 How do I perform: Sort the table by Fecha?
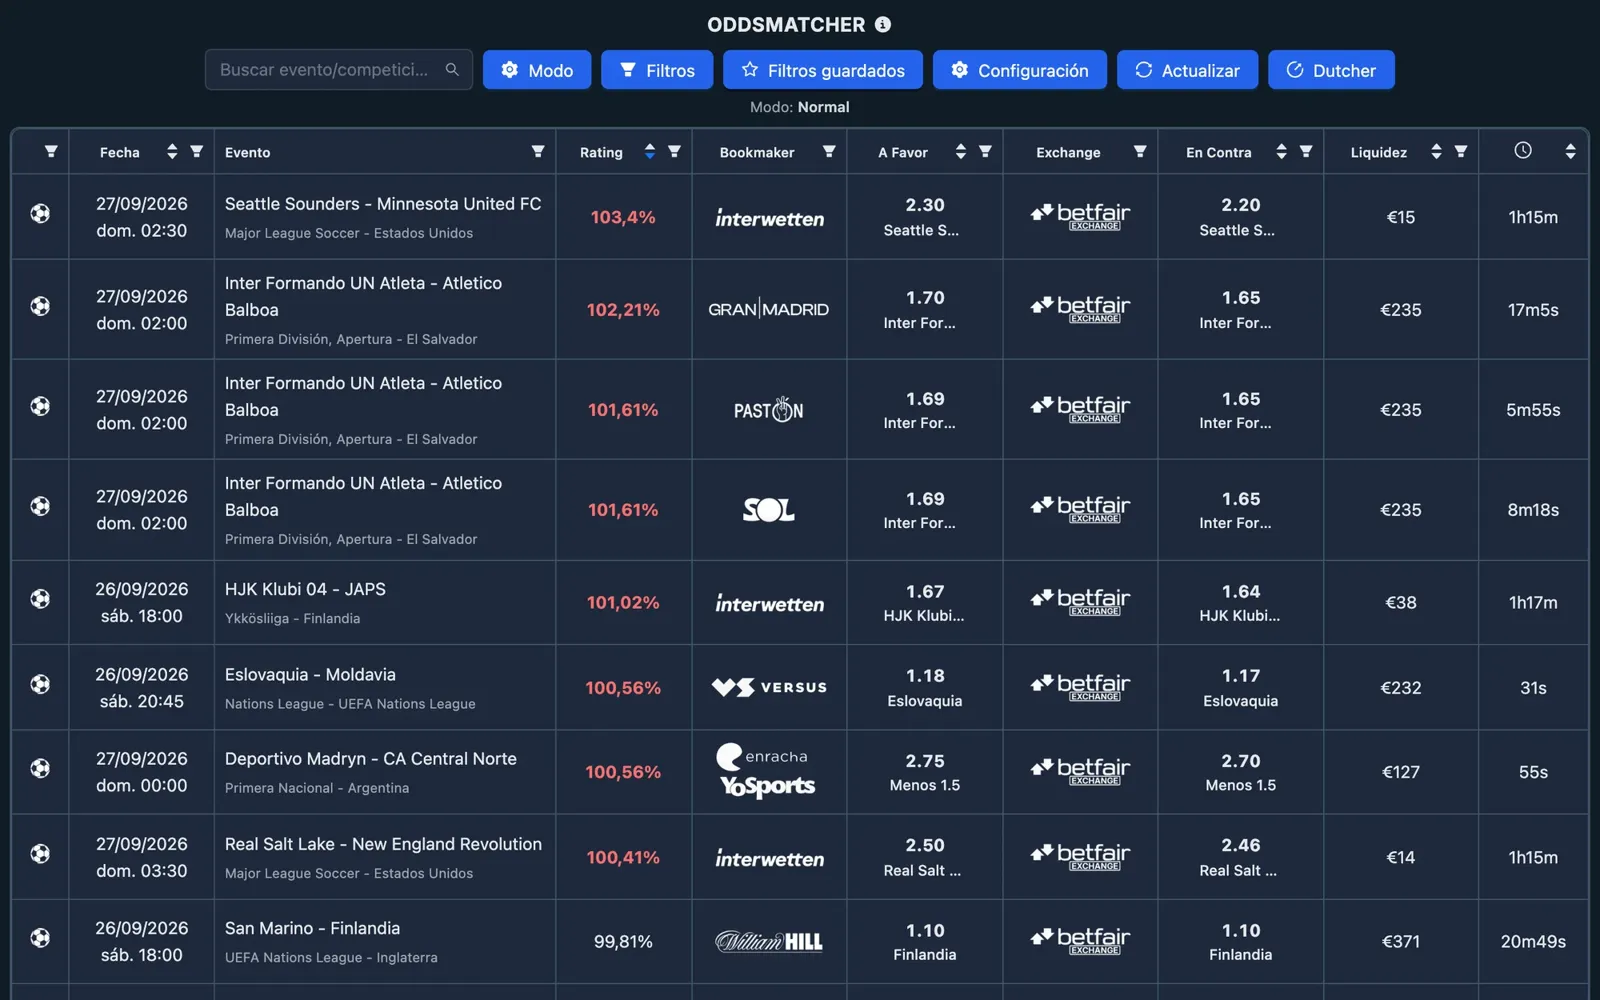[172, 152]
